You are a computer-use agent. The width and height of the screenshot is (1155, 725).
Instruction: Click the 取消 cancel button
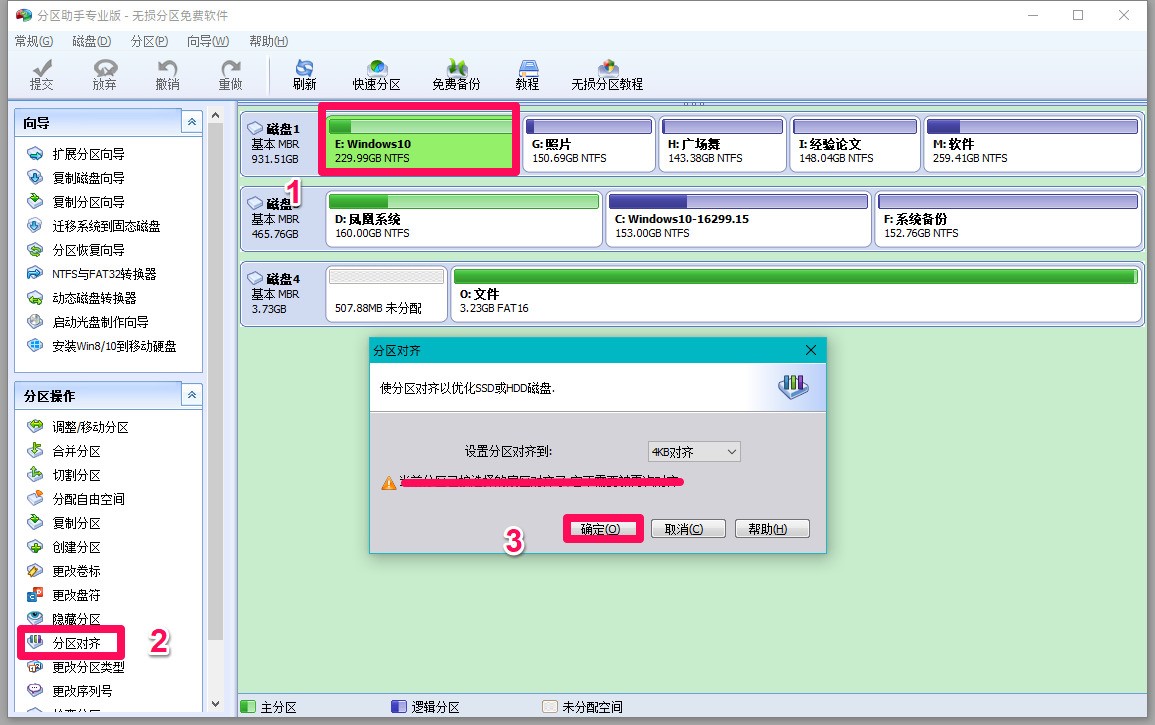(688, 529)
